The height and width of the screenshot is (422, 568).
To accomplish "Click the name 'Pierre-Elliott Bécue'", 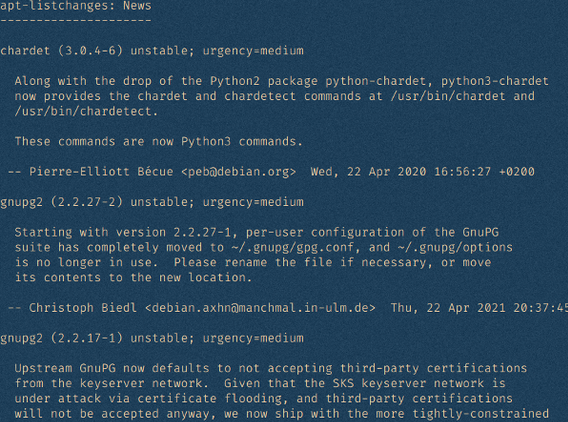I will click(x=101, y=172).
